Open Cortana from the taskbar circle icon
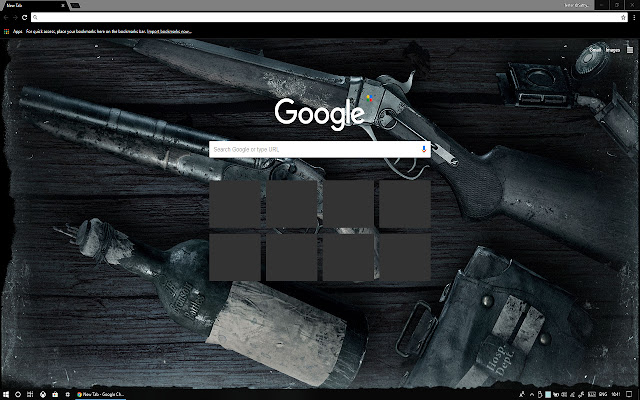Screen dimensions: 640x400 [x=18, y=394]
